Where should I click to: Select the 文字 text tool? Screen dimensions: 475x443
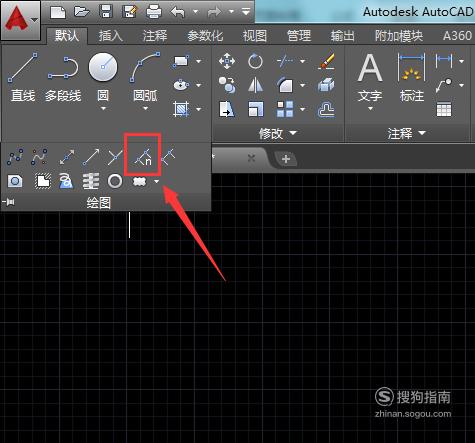click(370, 77)
